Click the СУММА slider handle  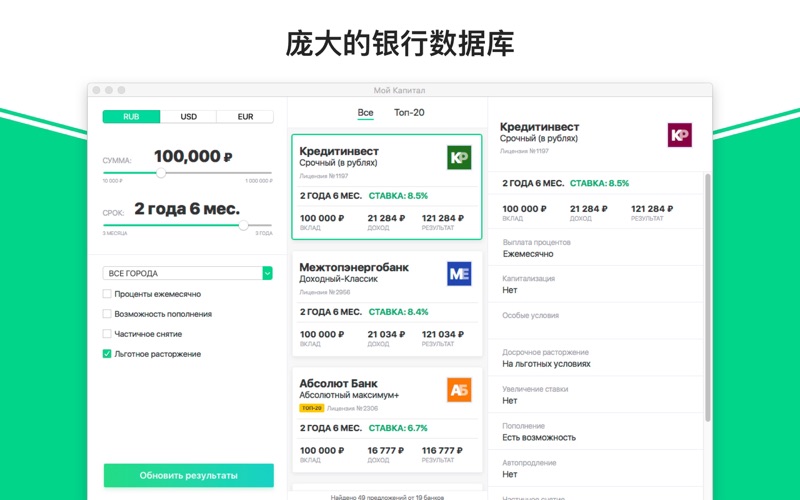[x=161, y=173]
